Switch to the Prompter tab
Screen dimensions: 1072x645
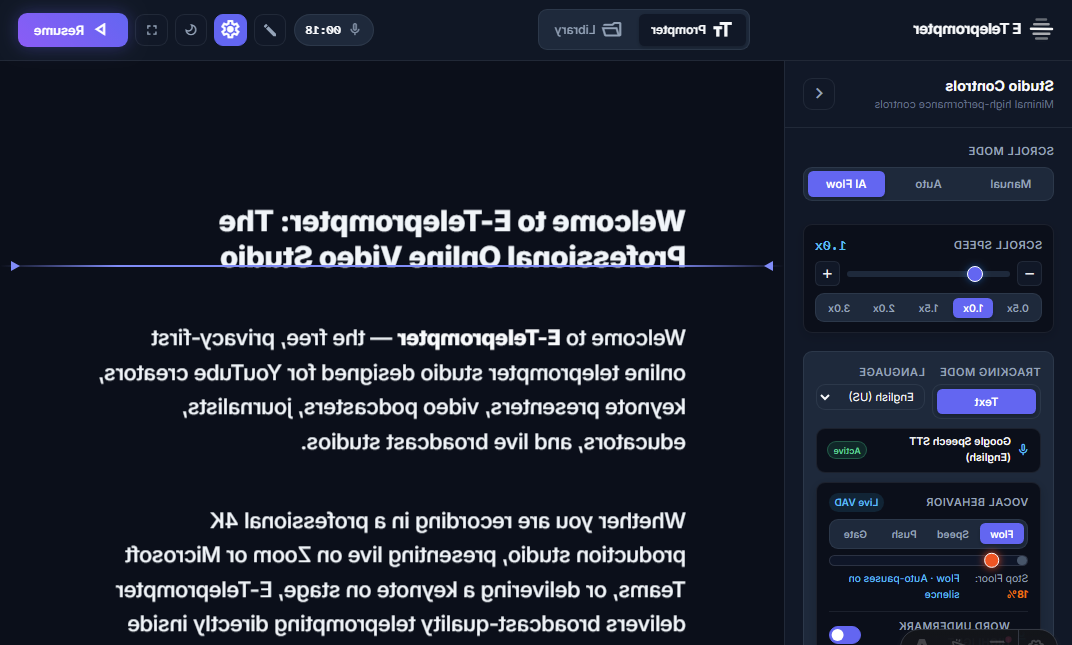point(691,30)
